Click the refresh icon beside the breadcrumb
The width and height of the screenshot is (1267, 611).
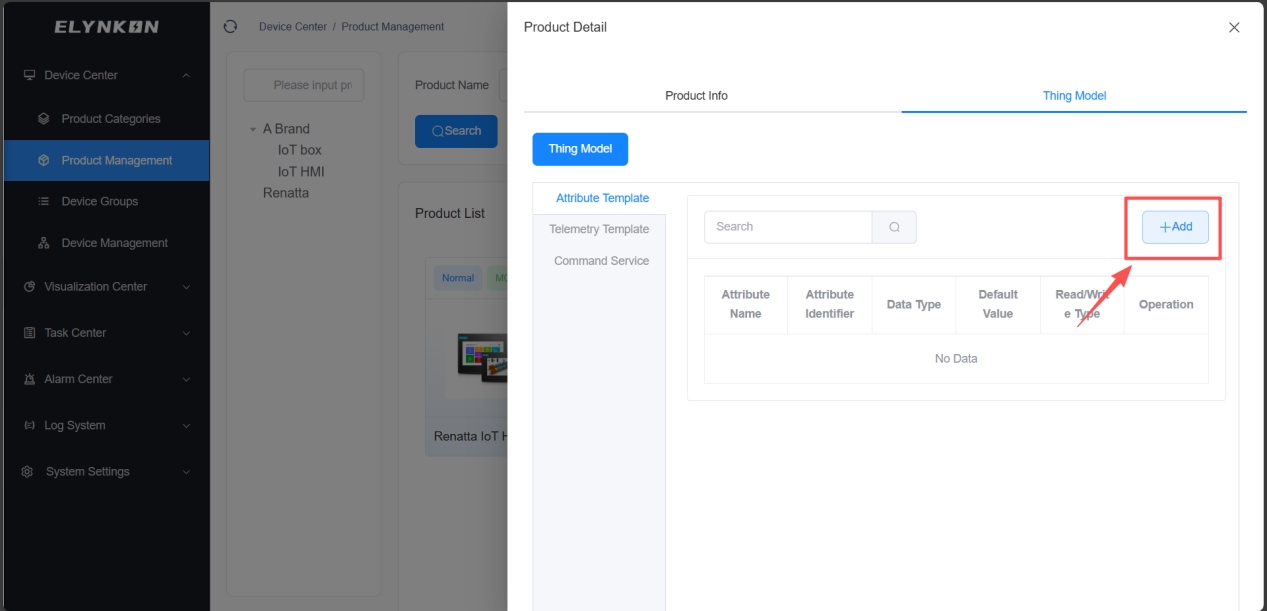[231, 27]
